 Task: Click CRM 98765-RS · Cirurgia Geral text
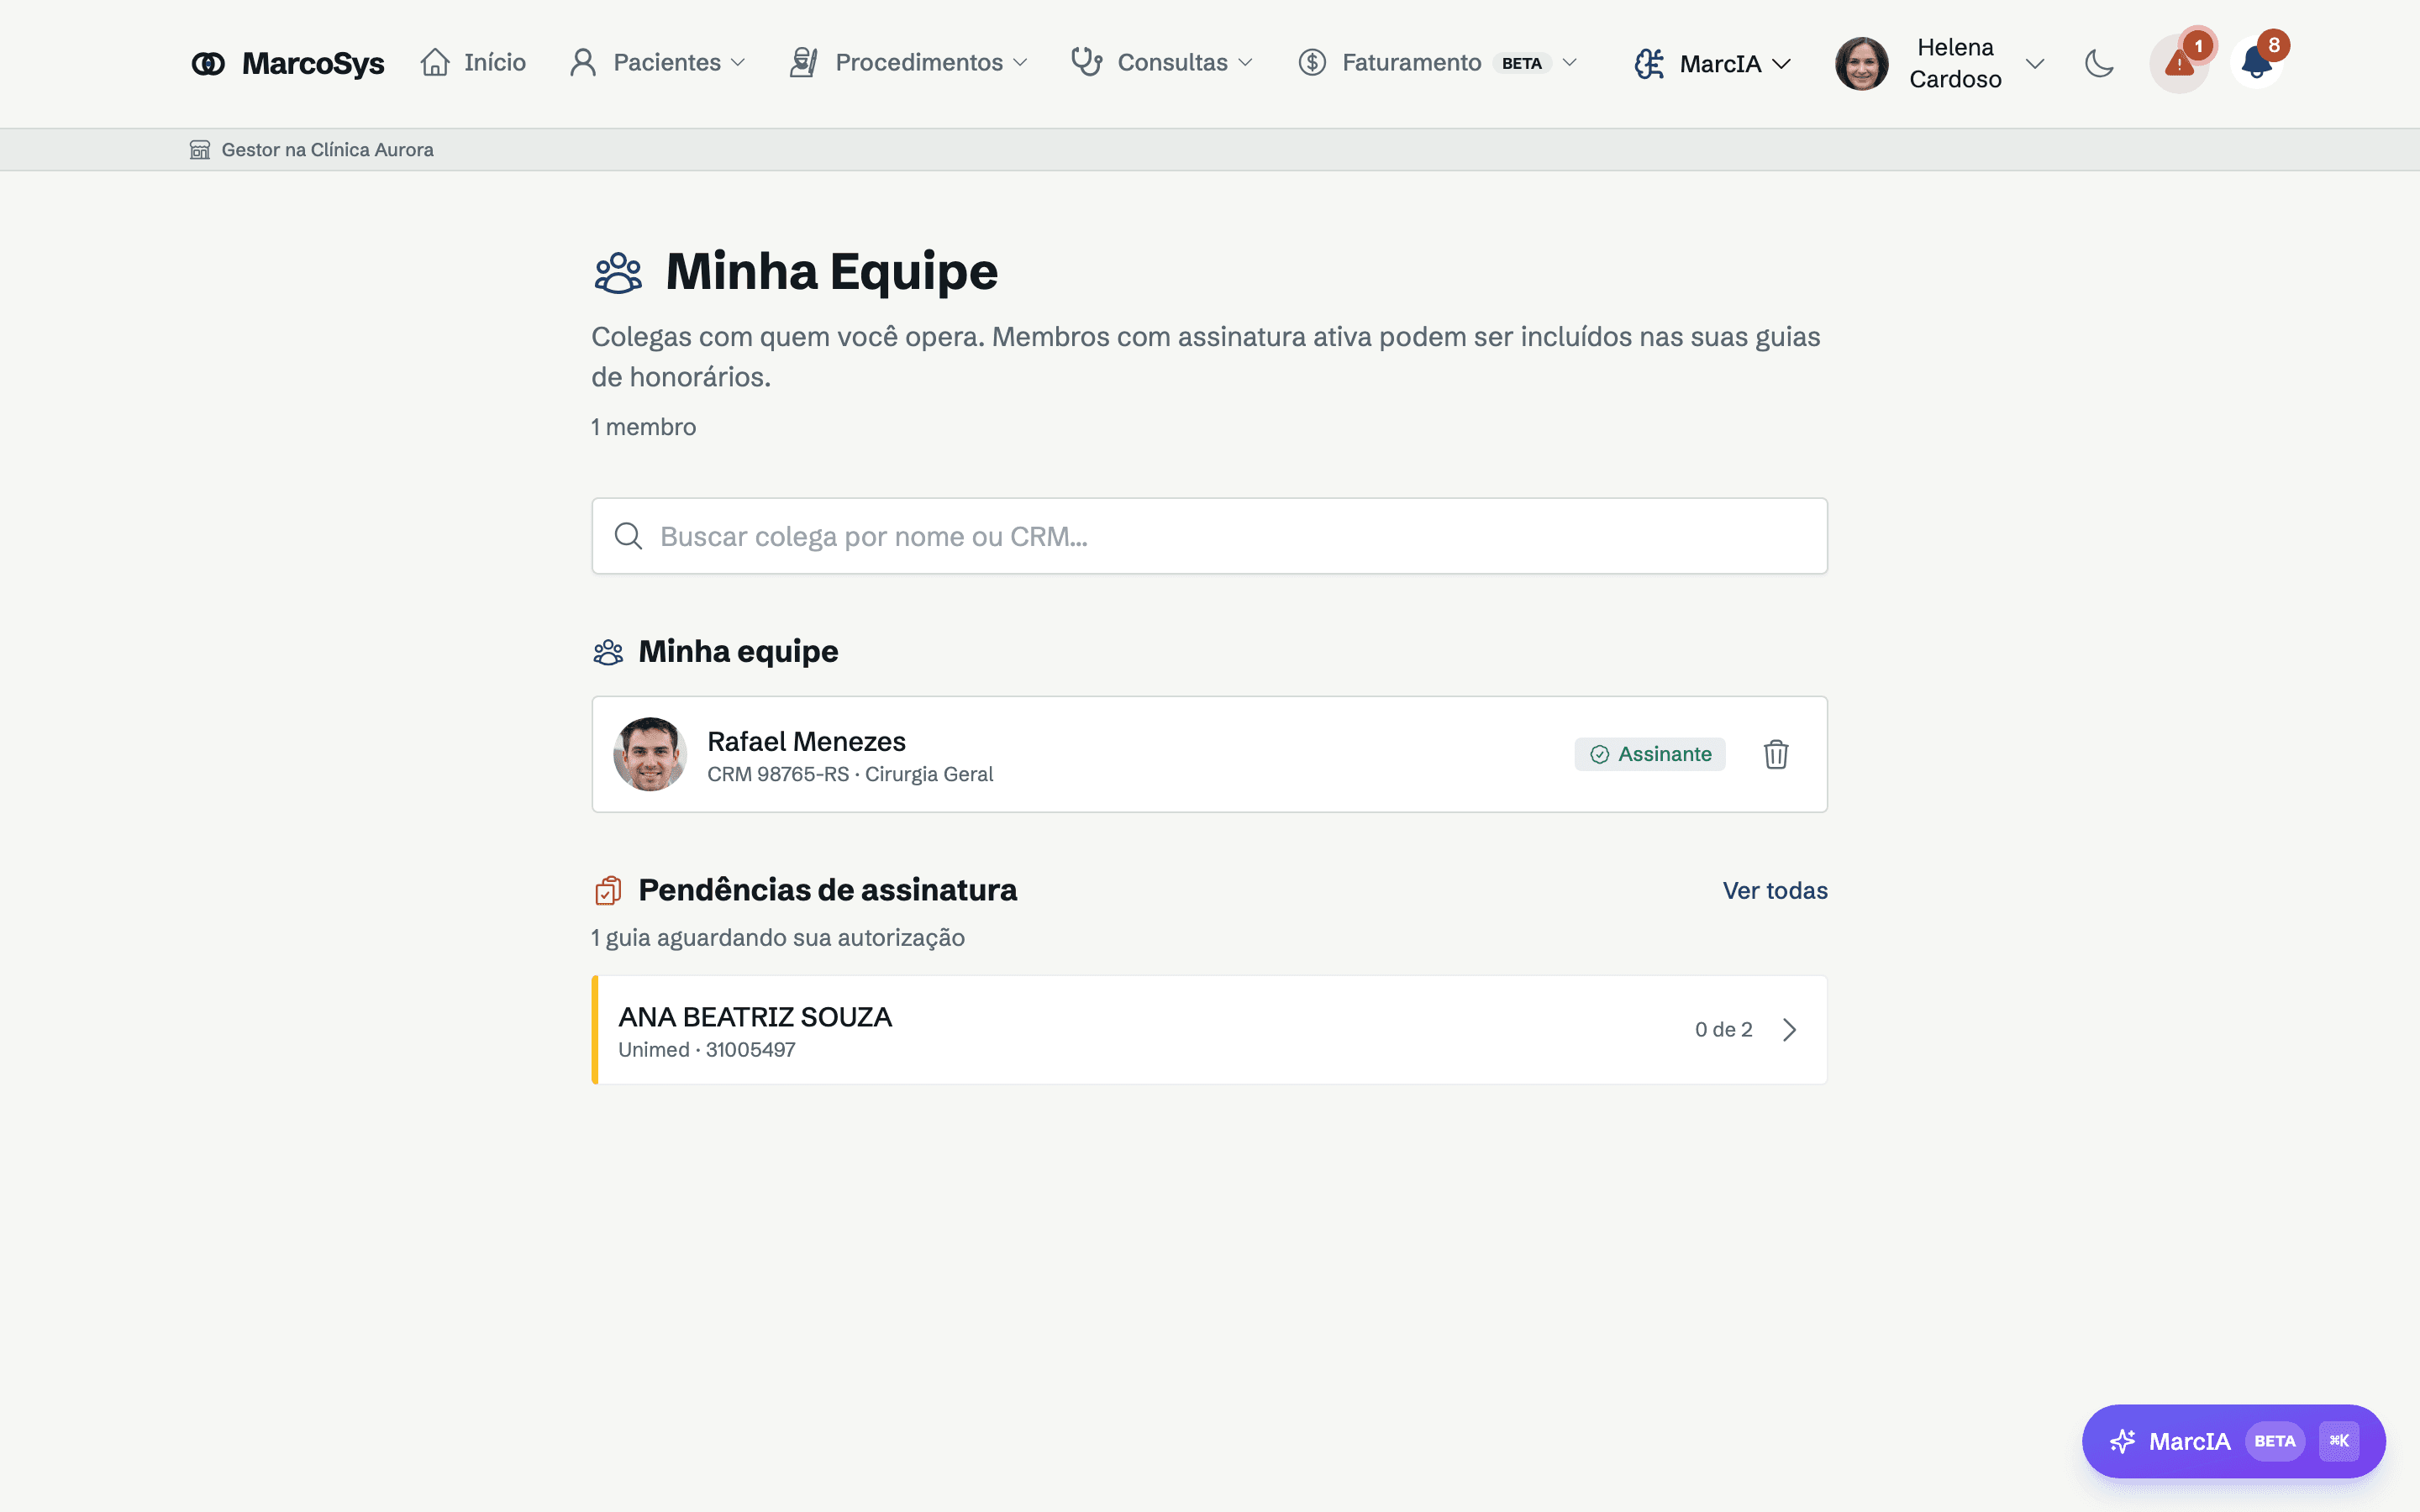coord(850,774)
